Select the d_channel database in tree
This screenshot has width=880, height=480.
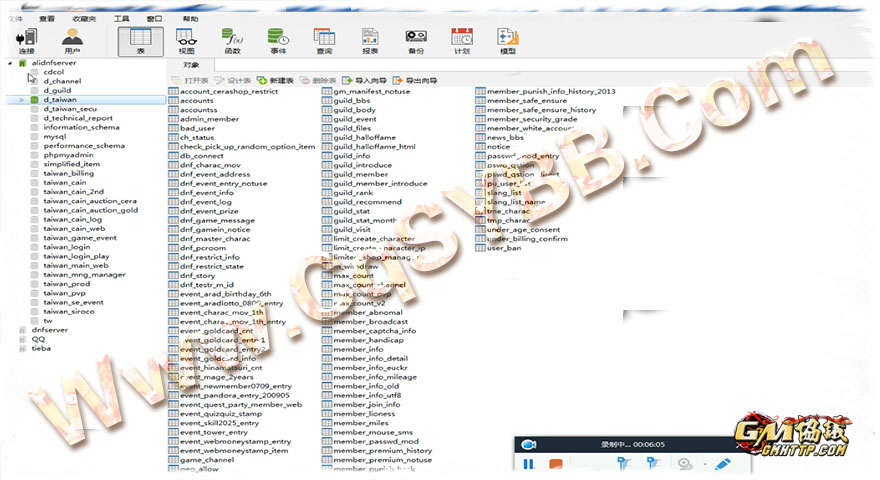tap(62, 81)
